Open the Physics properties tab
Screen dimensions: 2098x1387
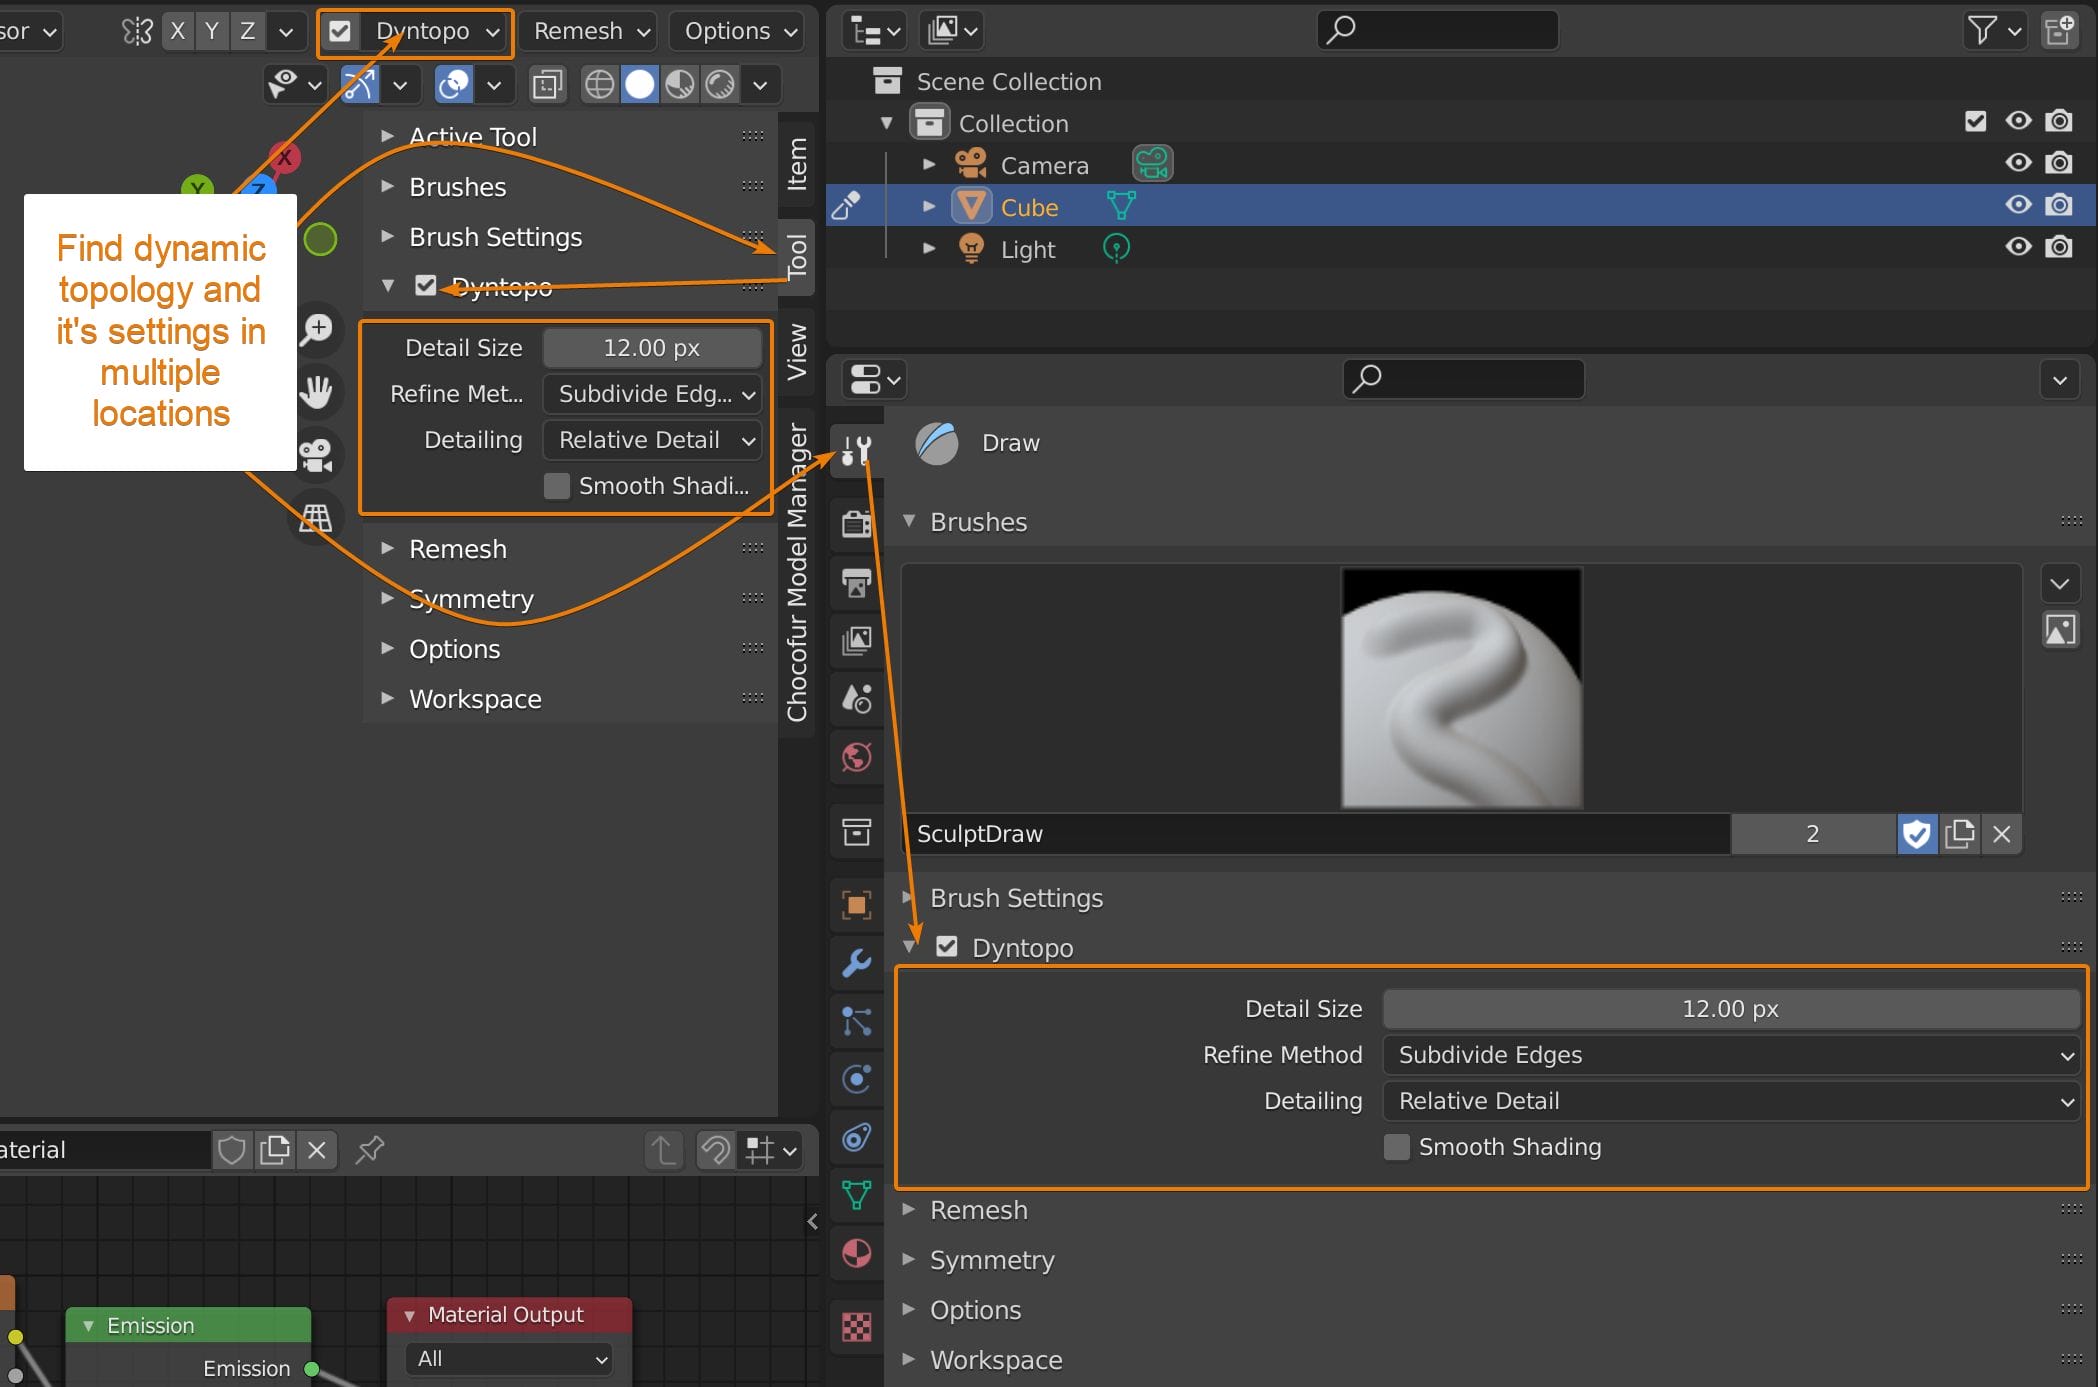tap(856, 1080)
